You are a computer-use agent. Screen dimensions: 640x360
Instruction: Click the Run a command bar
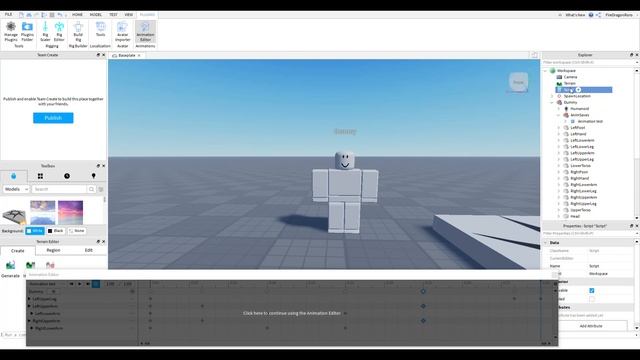[13, 335]
